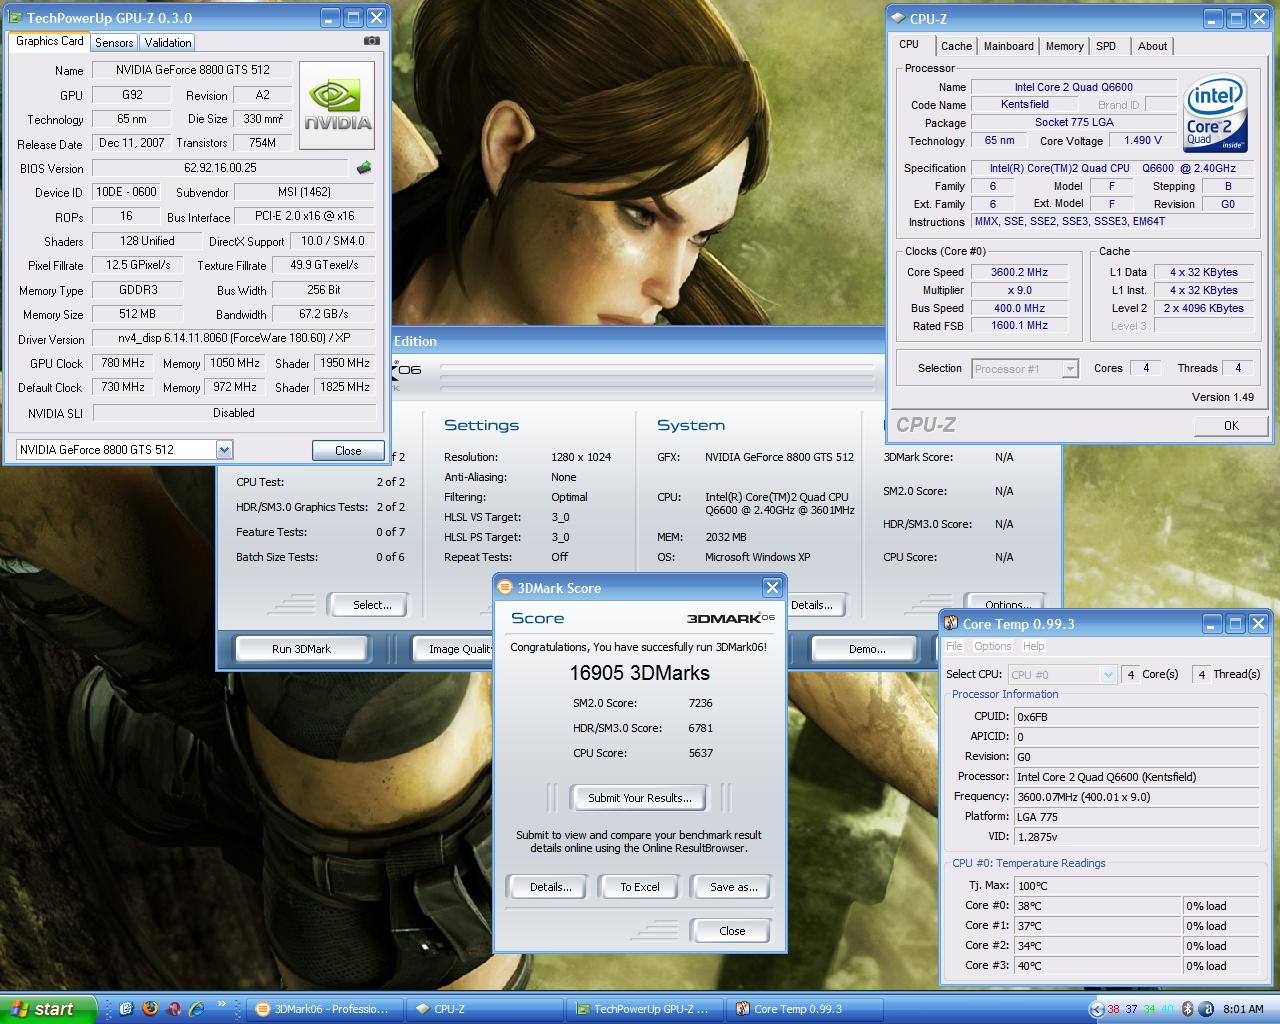This screenshot has width=1280, height=1024.
Task: Click the GPU-Z screenshot camera icon
Action: point(372,41)
